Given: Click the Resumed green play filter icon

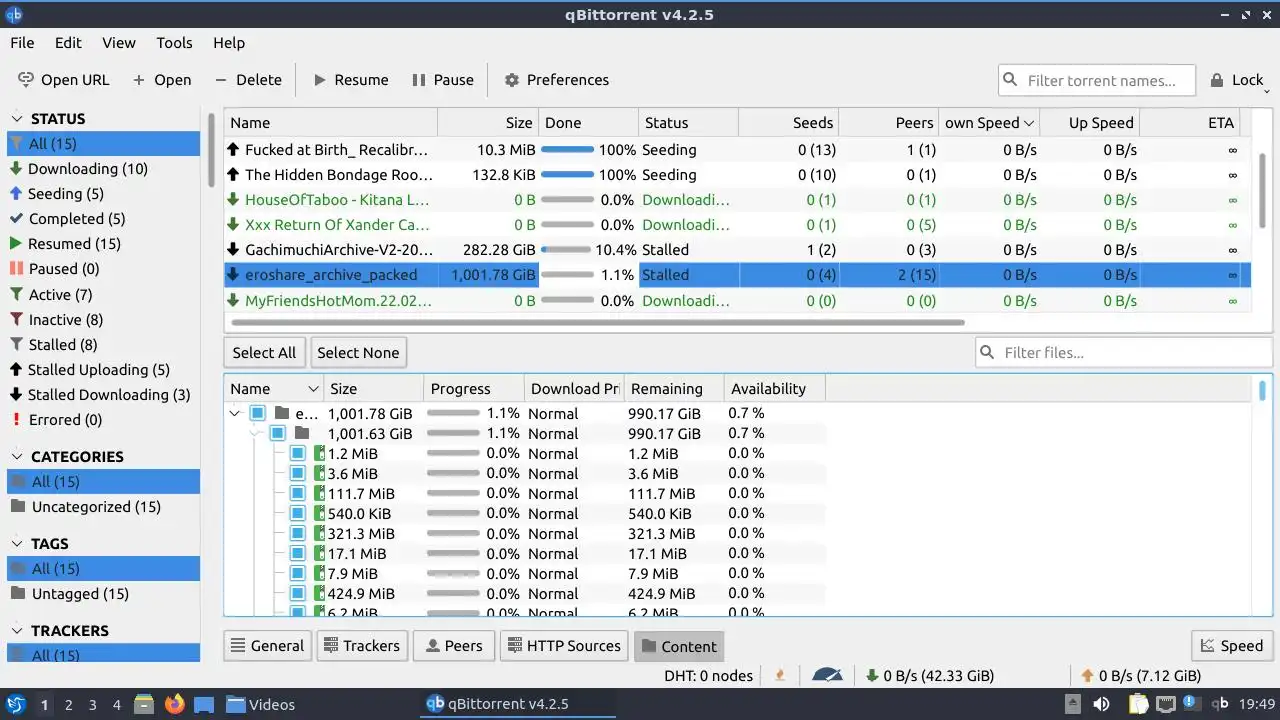Looking at the screenshot, I should [x=16, y=244].
